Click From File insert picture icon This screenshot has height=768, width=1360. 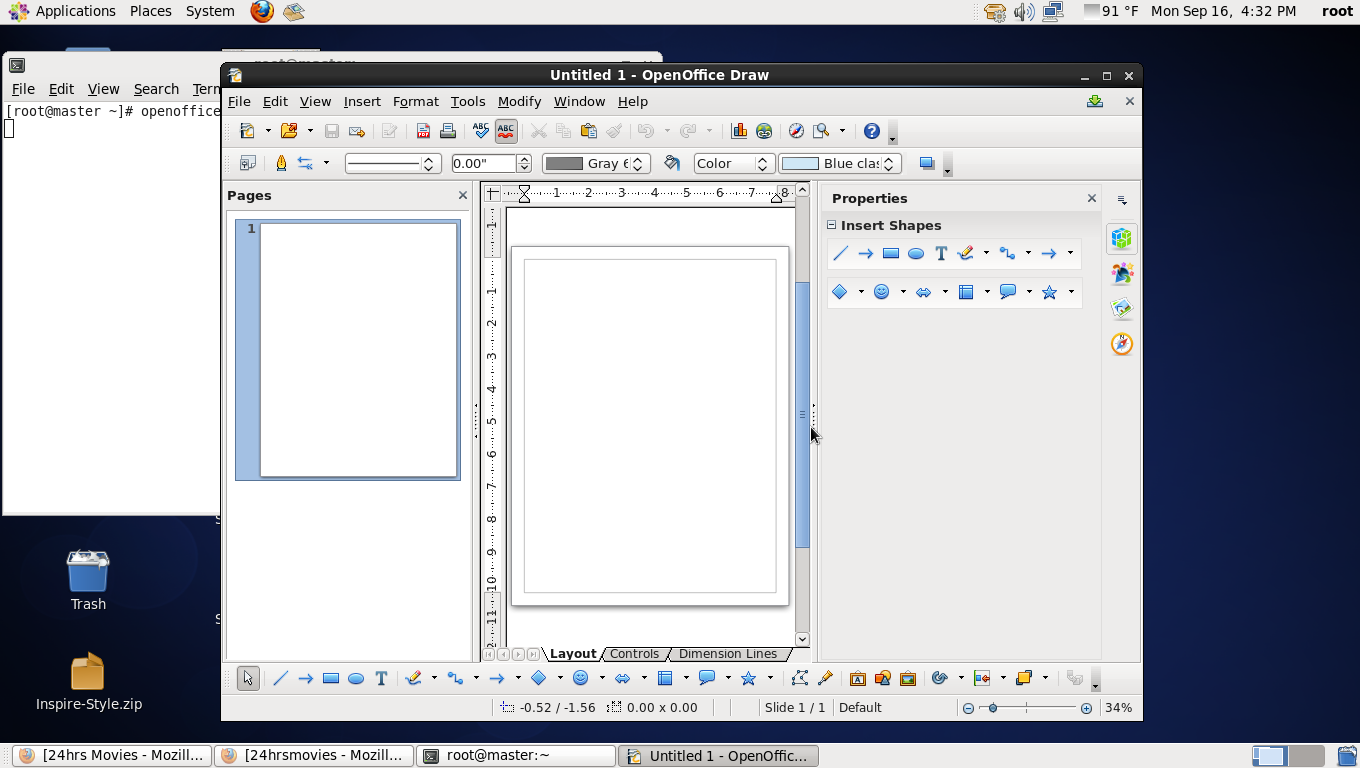pos(883,678)
